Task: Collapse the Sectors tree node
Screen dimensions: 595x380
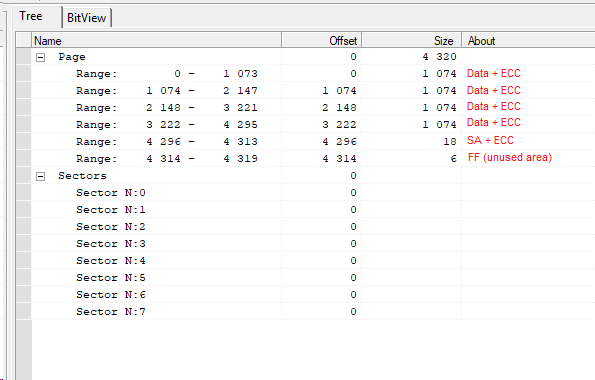Action: tap(41, 176)
